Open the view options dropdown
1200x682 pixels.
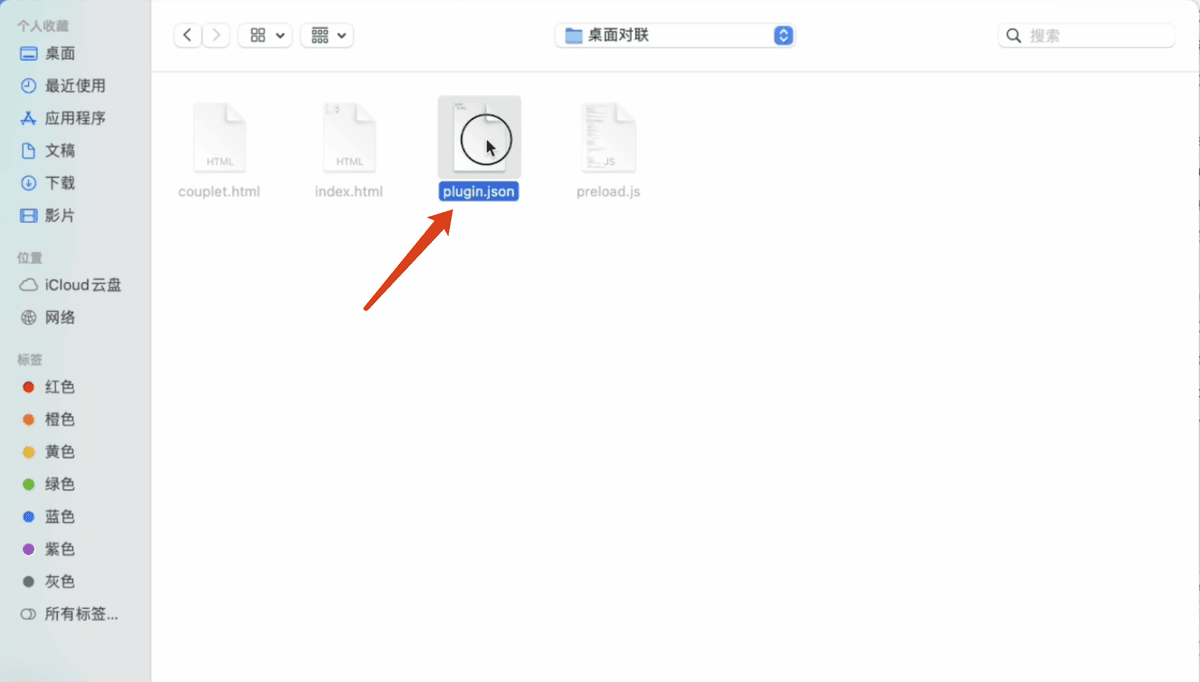click(264, 34)
